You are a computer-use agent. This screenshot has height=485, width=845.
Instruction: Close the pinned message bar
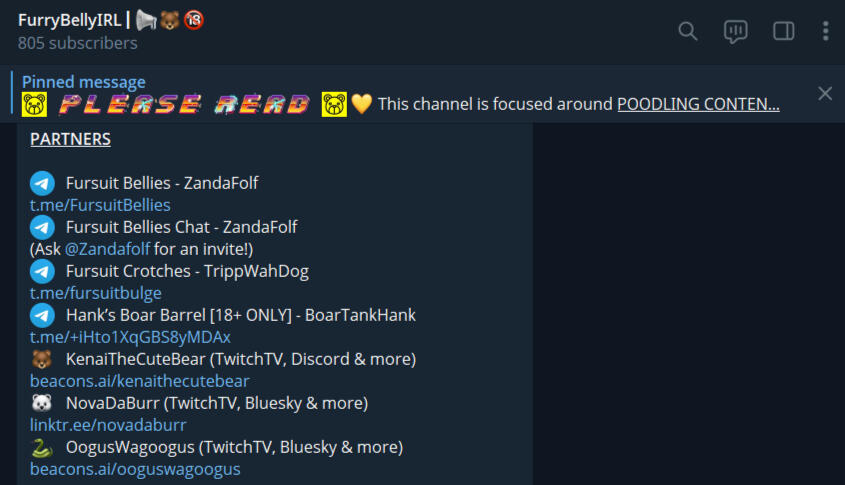[825, 93]
